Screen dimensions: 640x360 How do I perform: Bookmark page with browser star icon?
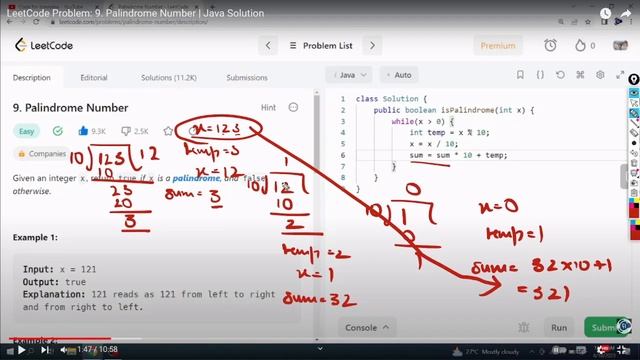pos(588,22)
